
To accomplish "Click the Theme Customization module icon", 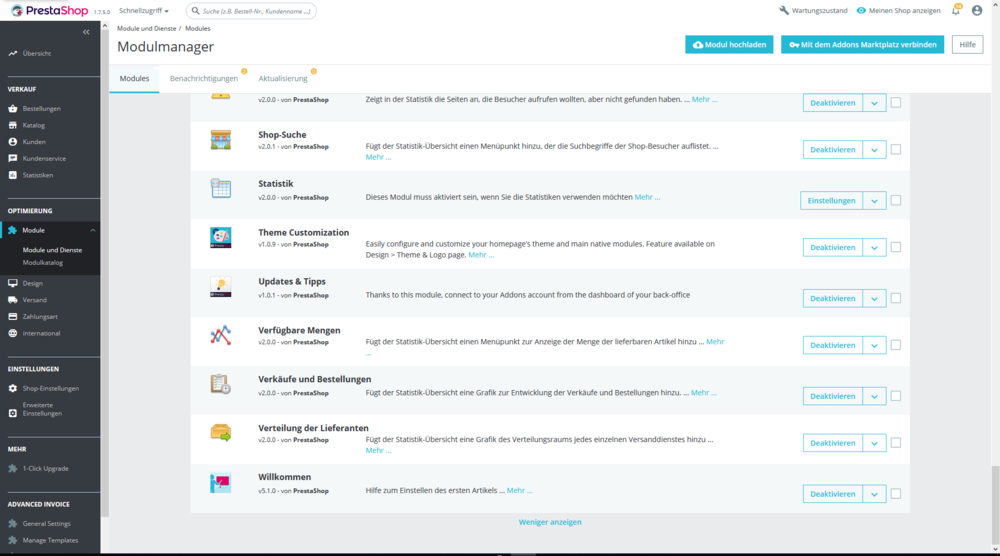I will click(x=221, y=237).
